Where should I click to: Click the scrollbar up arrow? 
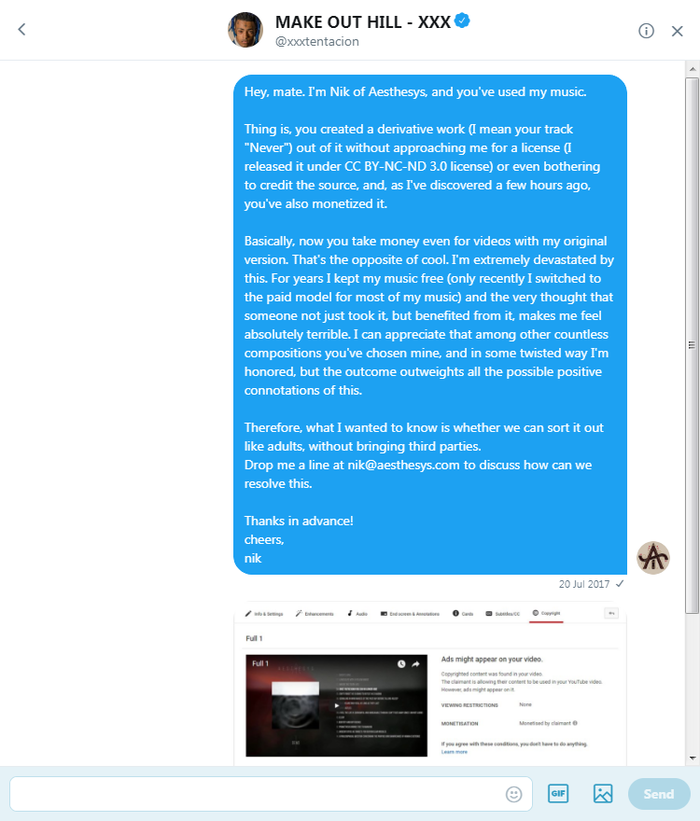(692, 69)
